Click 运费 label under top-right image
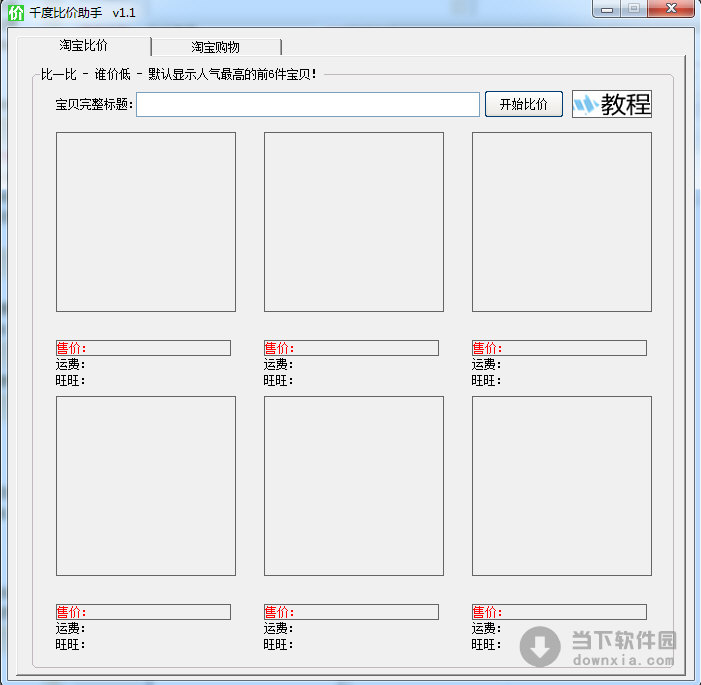 click(x=486, y=364)
